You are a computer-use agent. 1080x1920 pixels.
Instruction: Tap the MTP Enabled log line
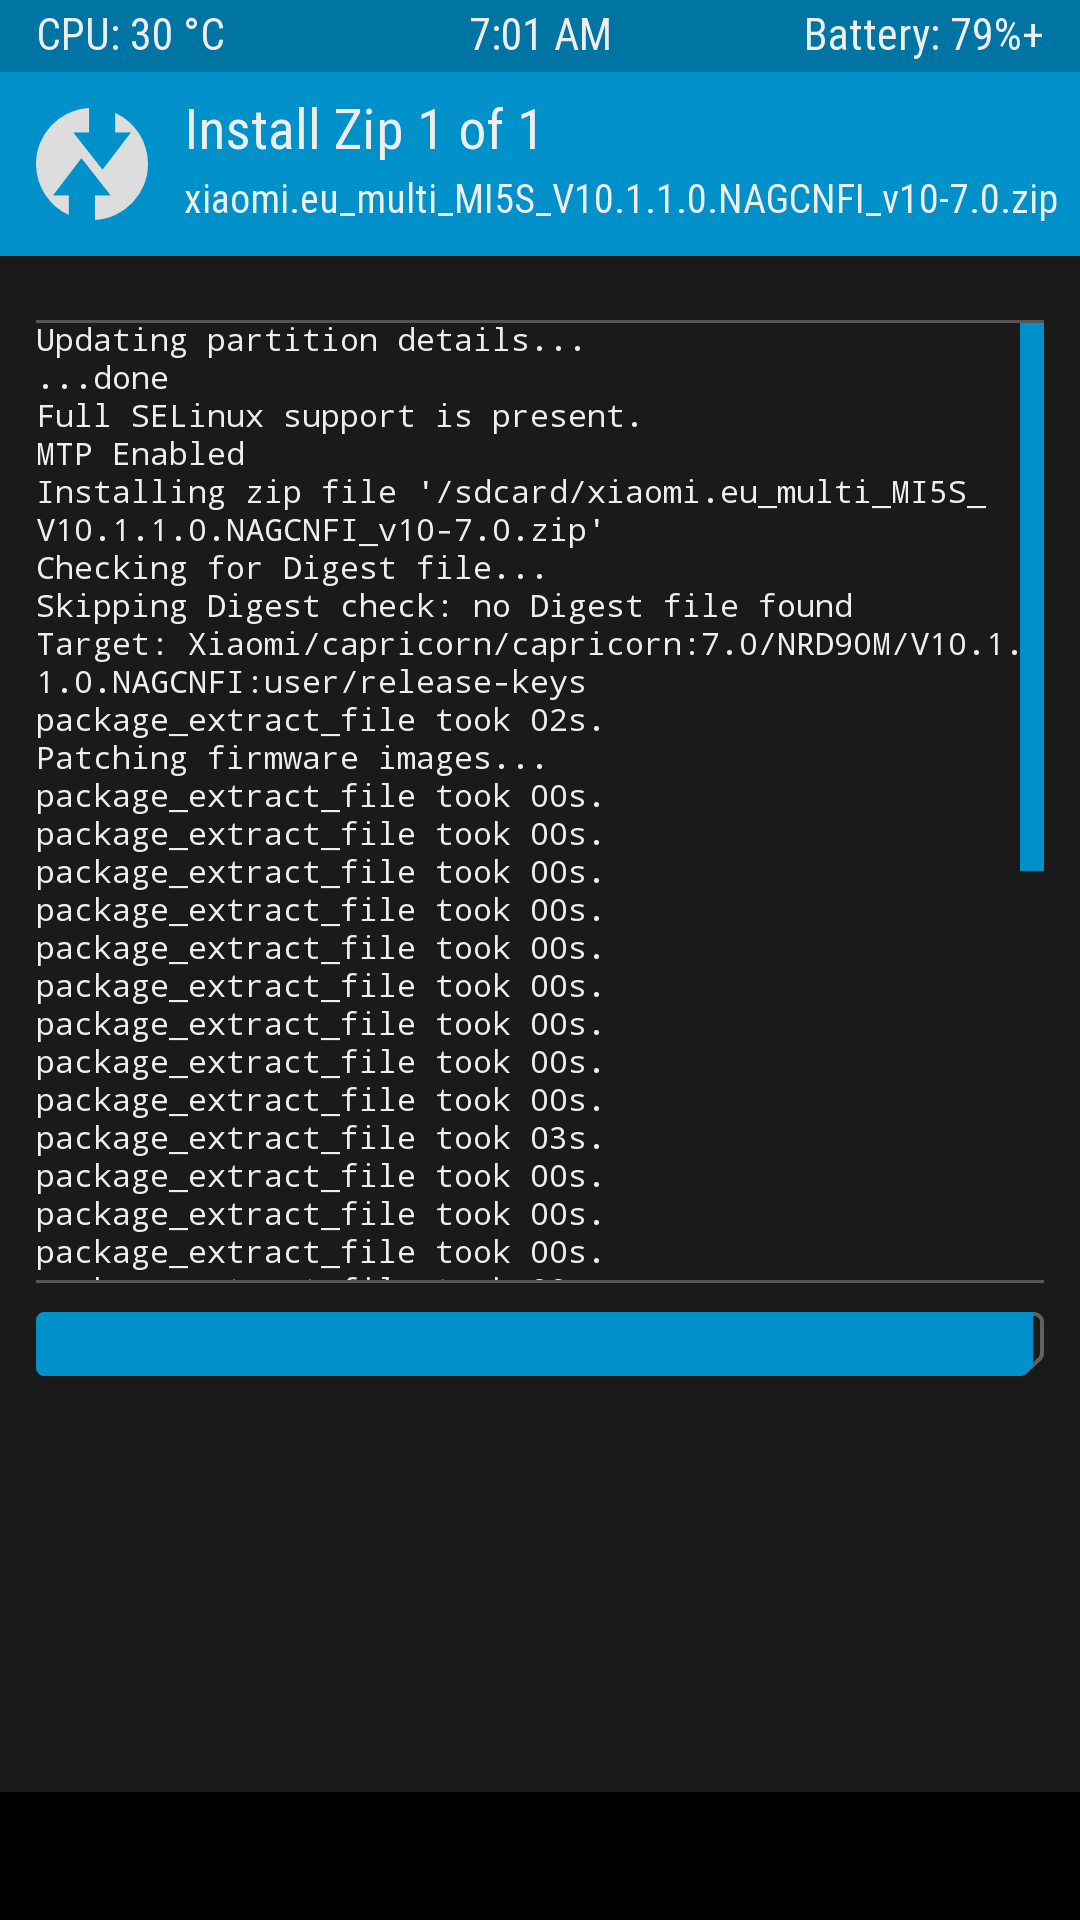coord(141,455)
